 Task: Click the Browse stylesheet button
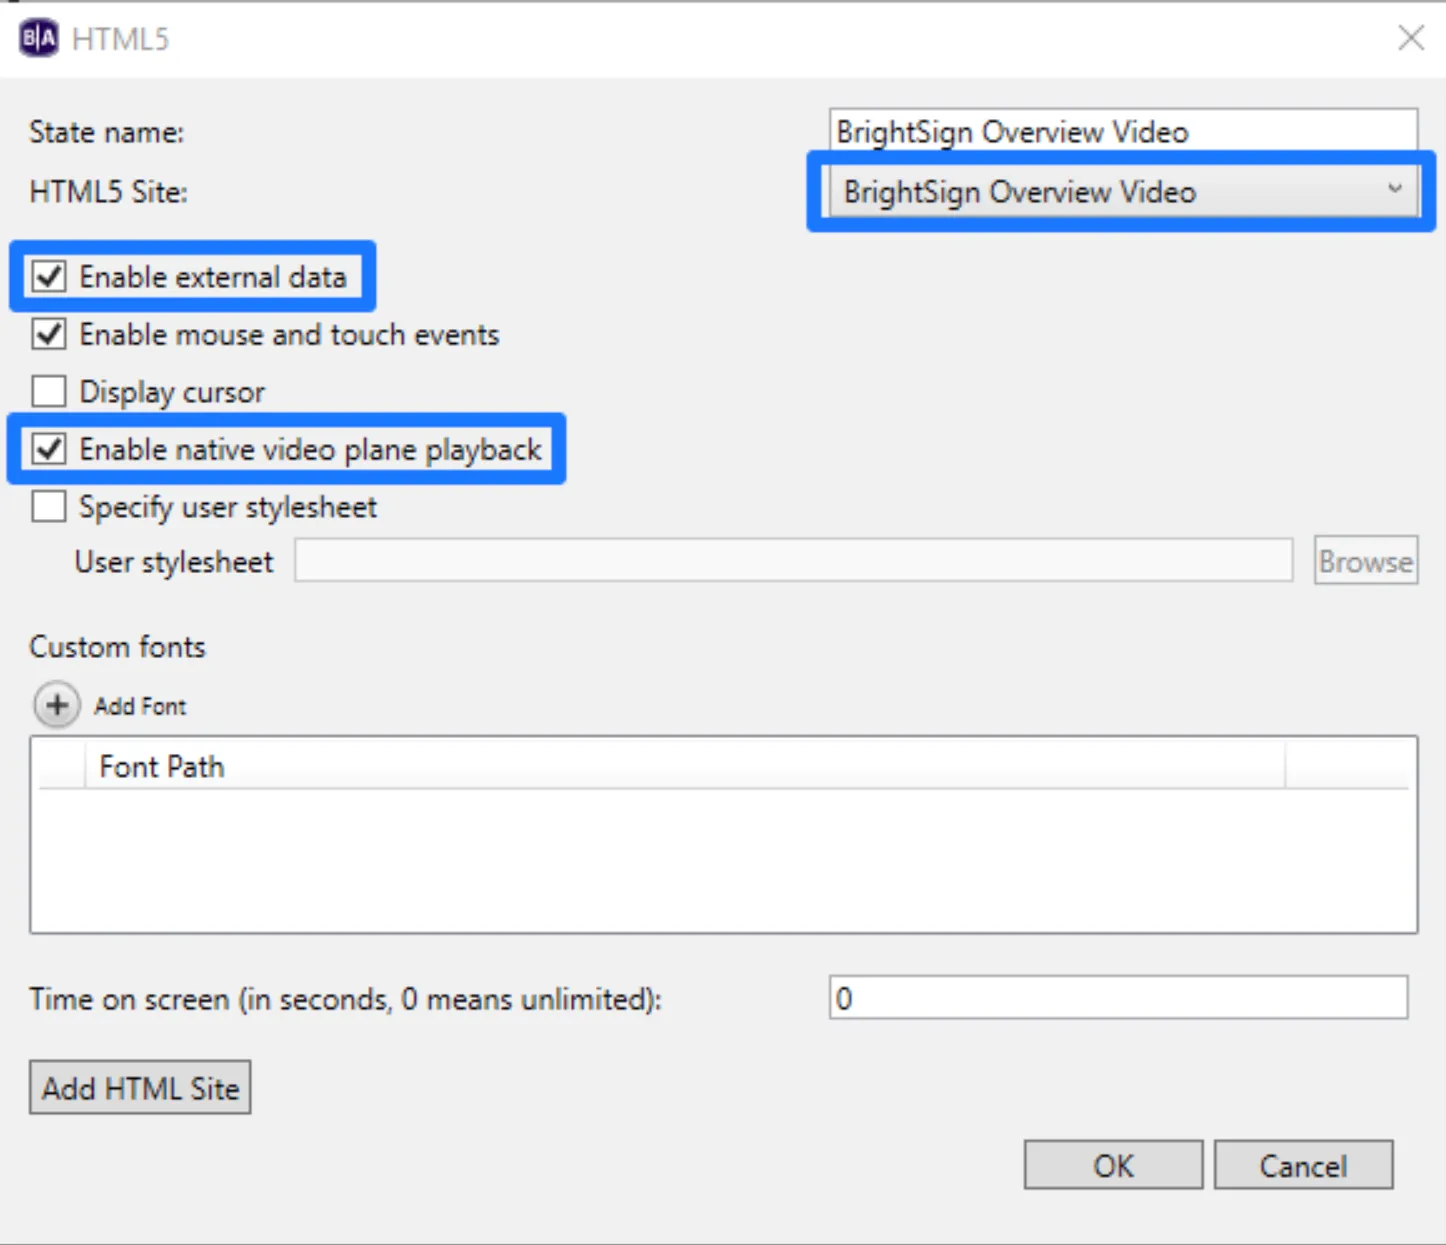[x=1366, y=561]
